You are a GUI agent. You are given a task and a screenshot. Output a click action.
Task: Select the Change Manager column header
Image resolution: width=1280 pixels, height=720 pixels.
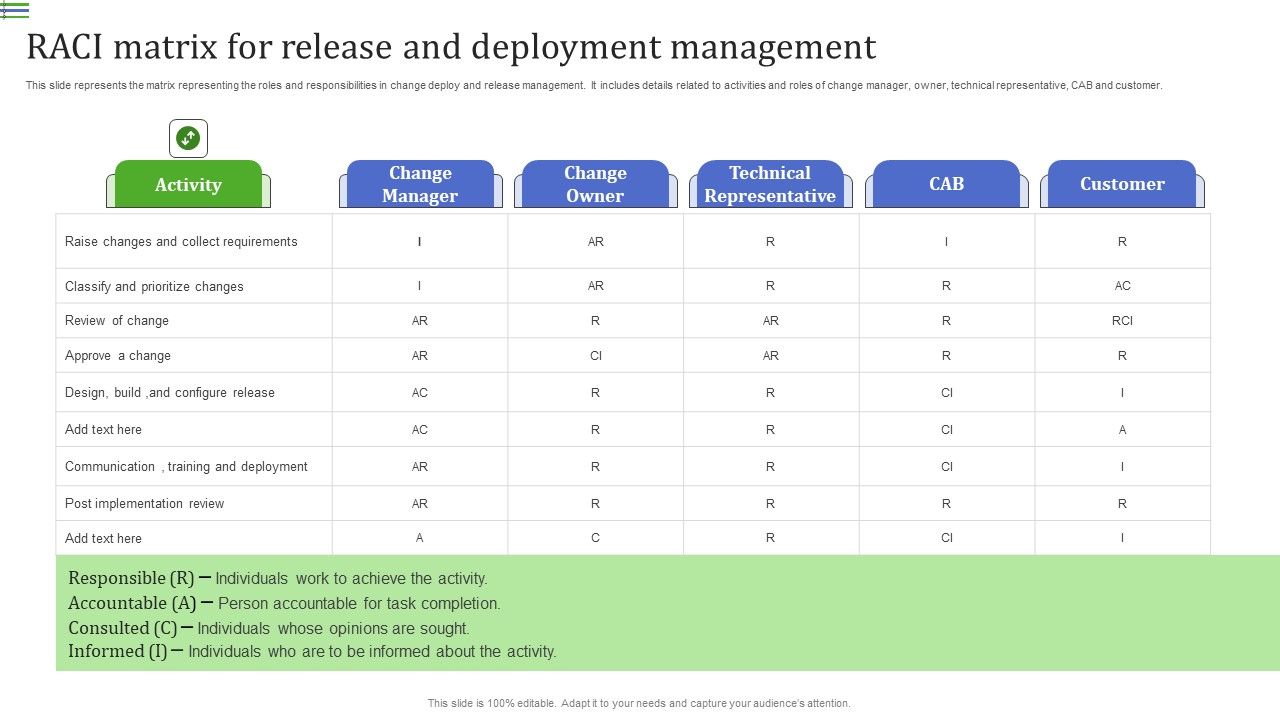point(420,184)
